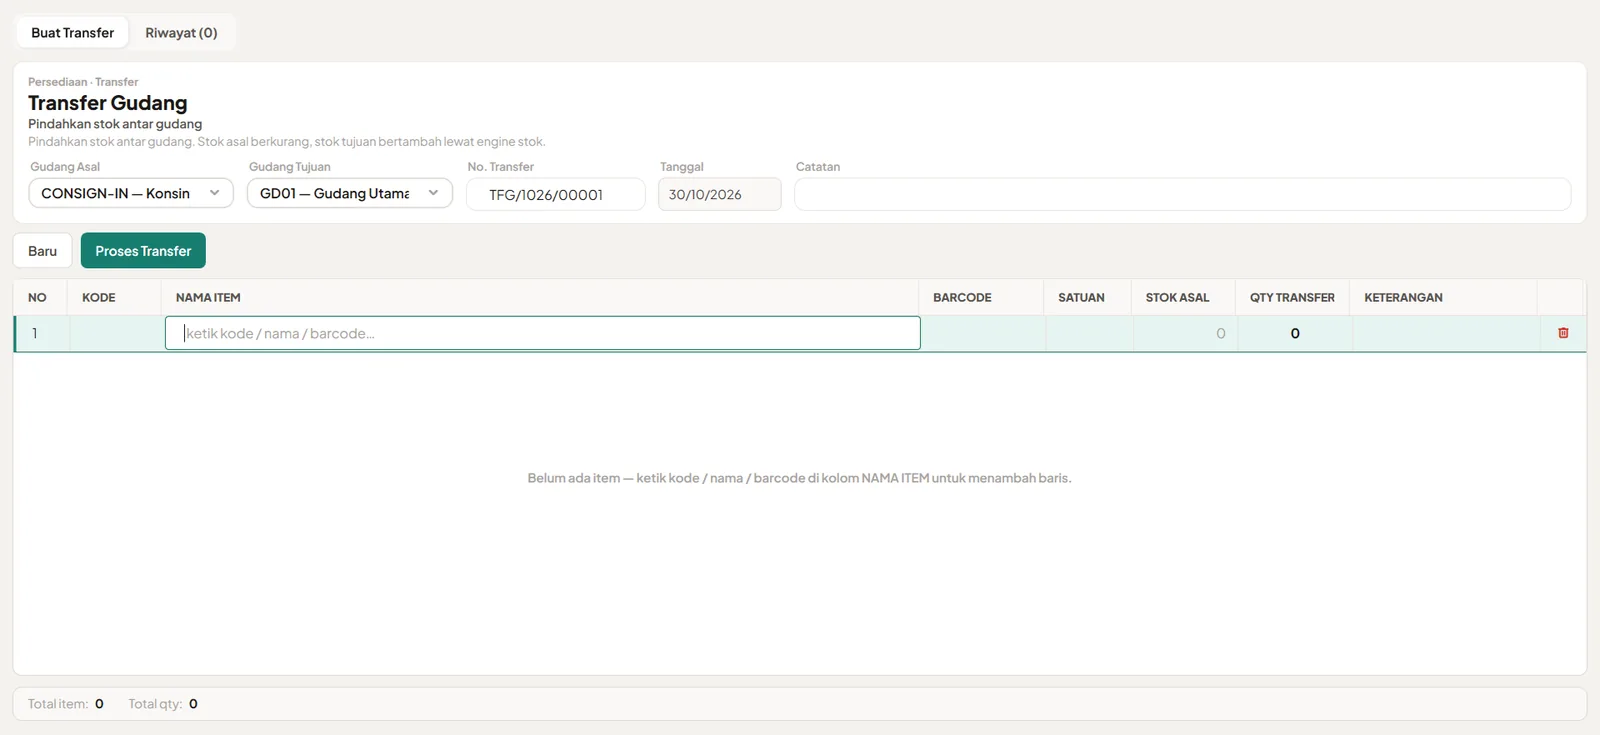Click into the Catatan notes field
The height and width of the screenshot is (735, 1600).
pyautogui.click(x=1182, y=194)
